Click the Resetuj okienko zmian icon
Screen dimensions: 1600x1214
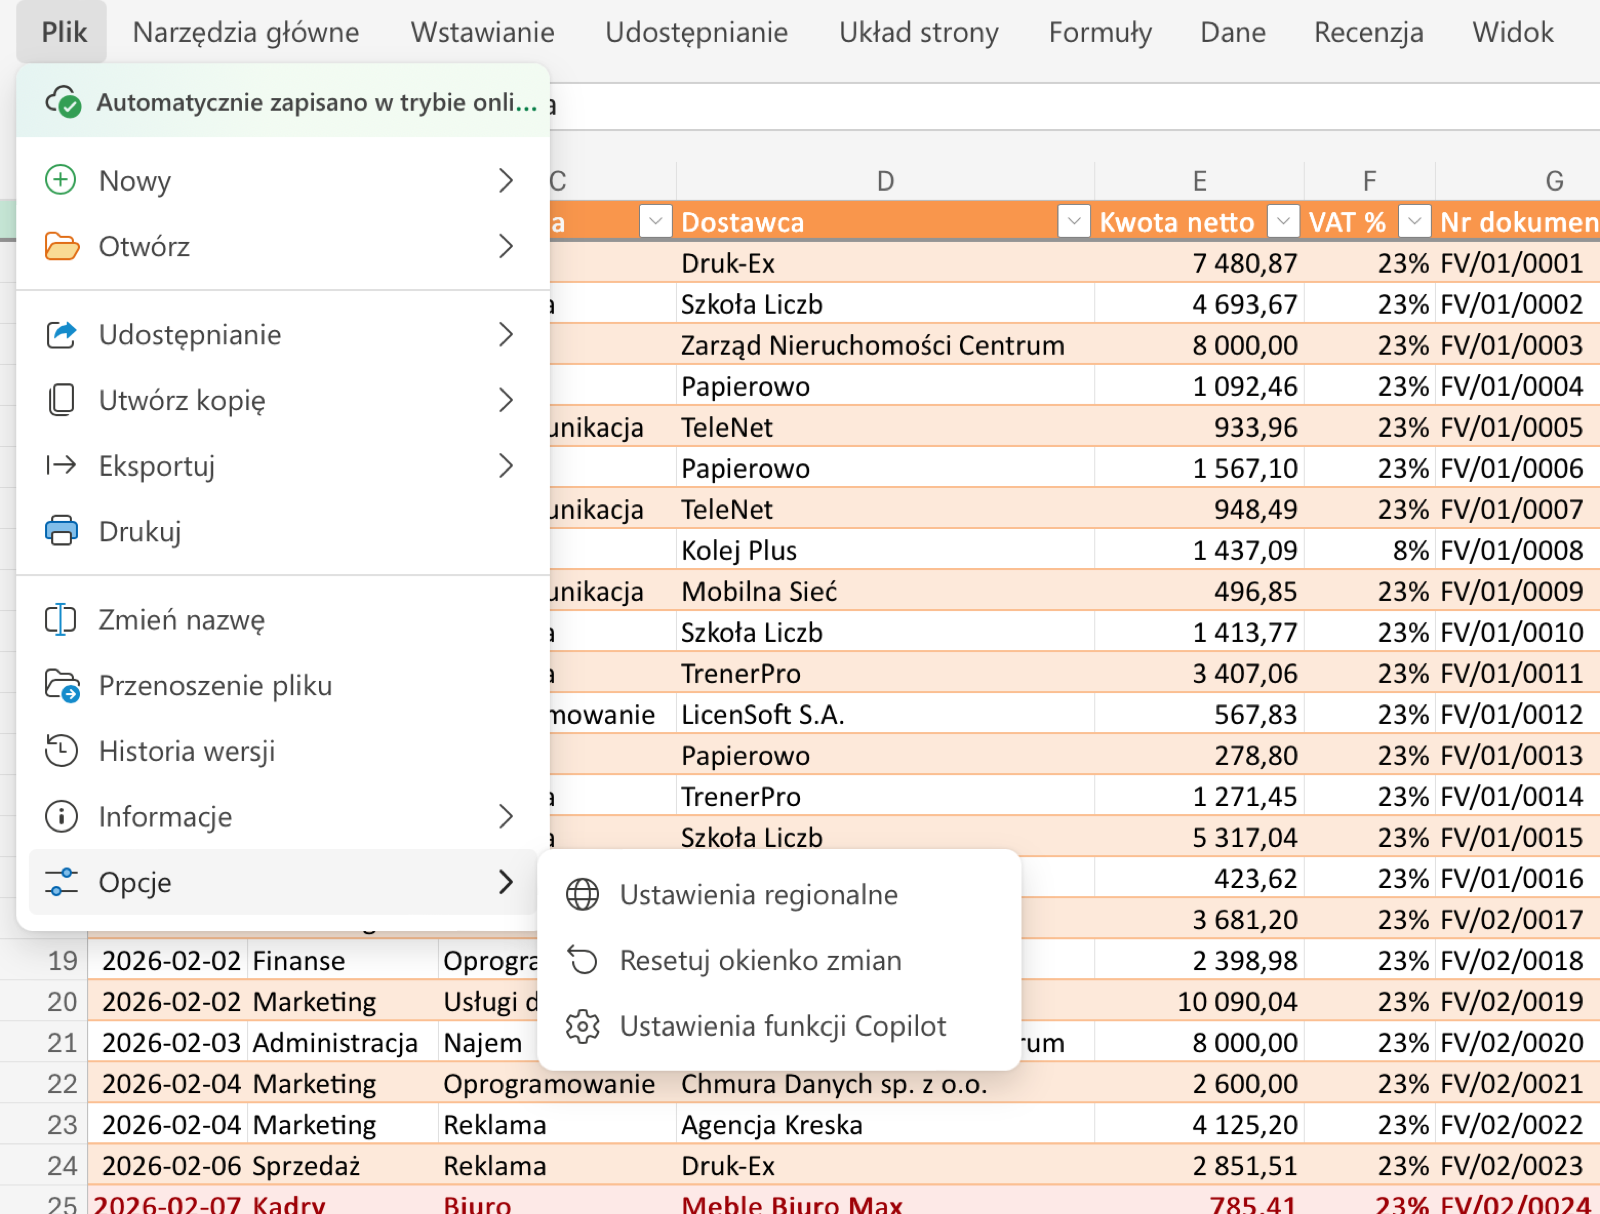pos(582,960)
